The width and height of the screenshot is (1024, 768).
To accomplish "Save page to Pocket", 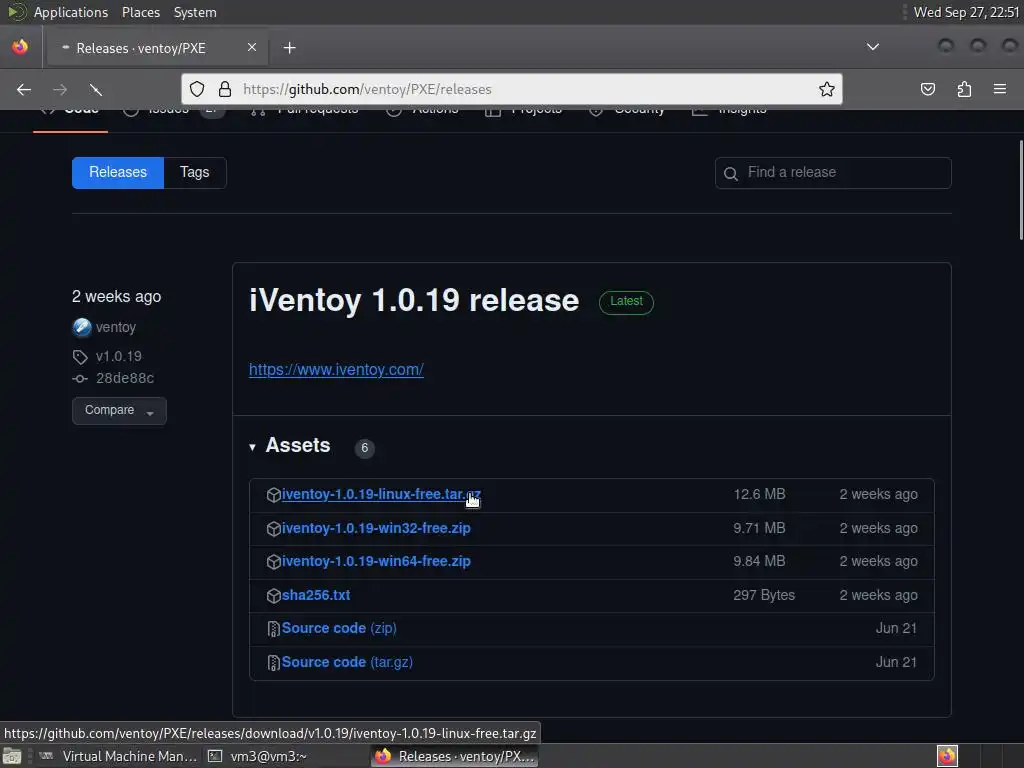I will (928, 89).
